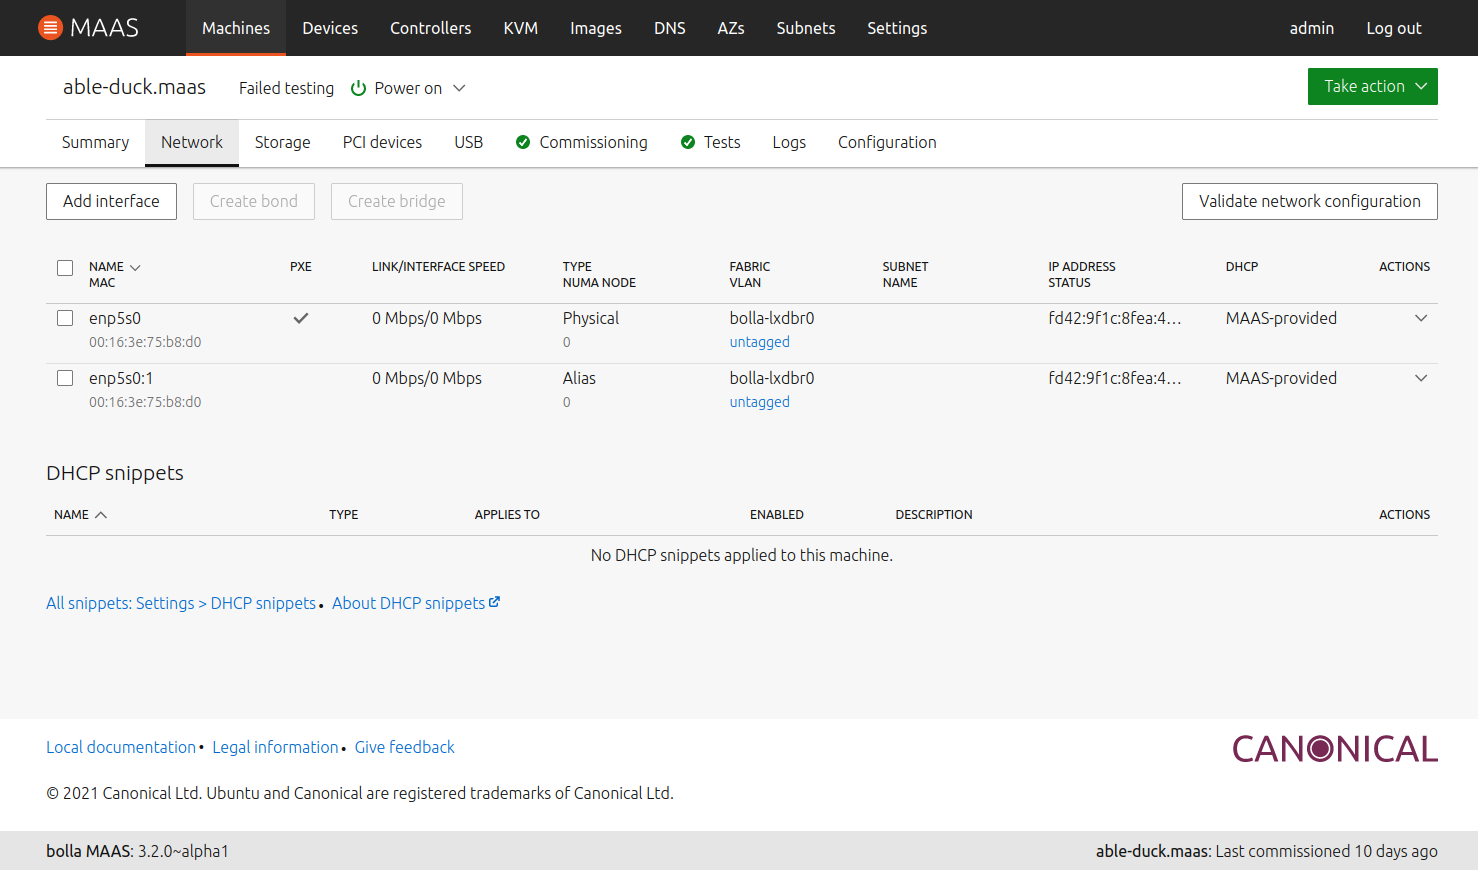Select the checkbox for alias enp5s0:1

pos(65,378)
